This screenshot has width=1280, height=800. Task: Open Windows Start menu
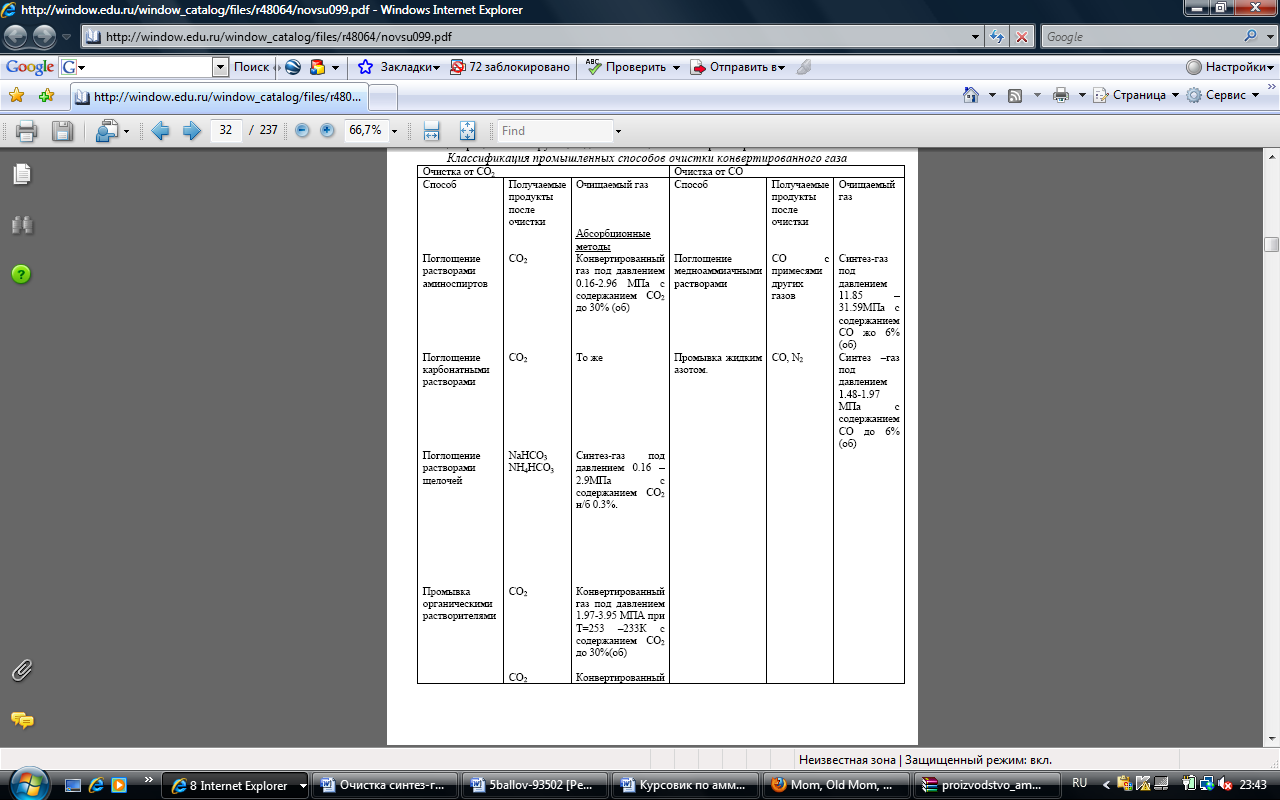[x=27, y=783]
